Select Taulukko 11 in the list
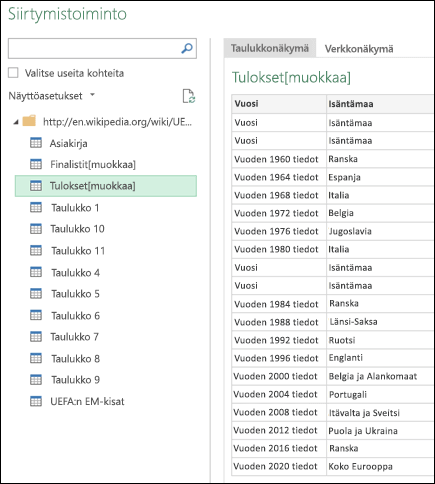Screen dimensions: 435x484 click(78, 251)
